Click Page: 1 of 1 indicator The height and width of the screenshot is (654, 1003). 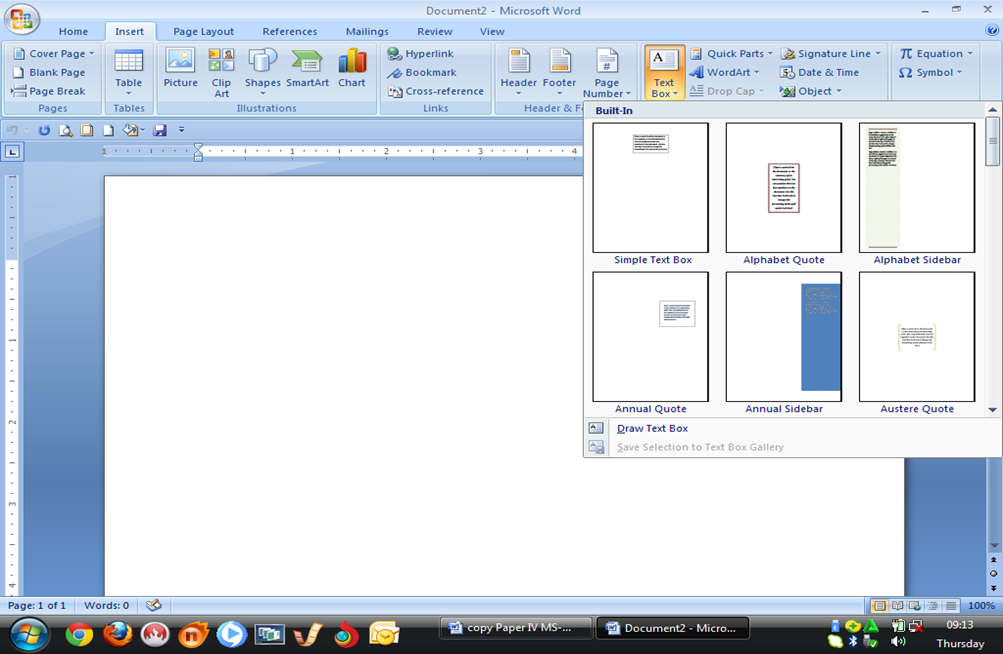[x=37, y=605]
